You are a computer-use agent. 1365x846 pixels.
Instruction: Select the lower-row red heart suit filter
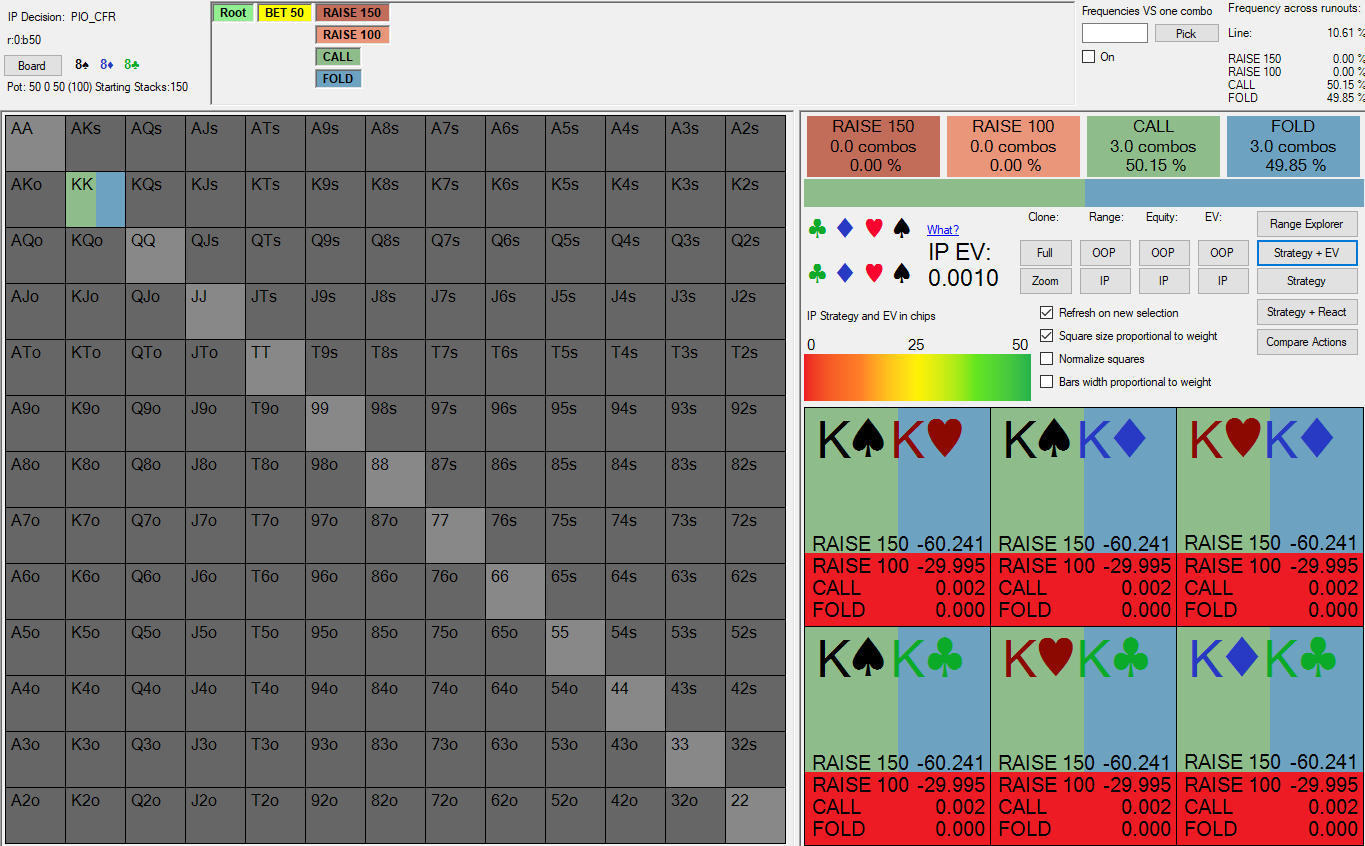(873, 272)
